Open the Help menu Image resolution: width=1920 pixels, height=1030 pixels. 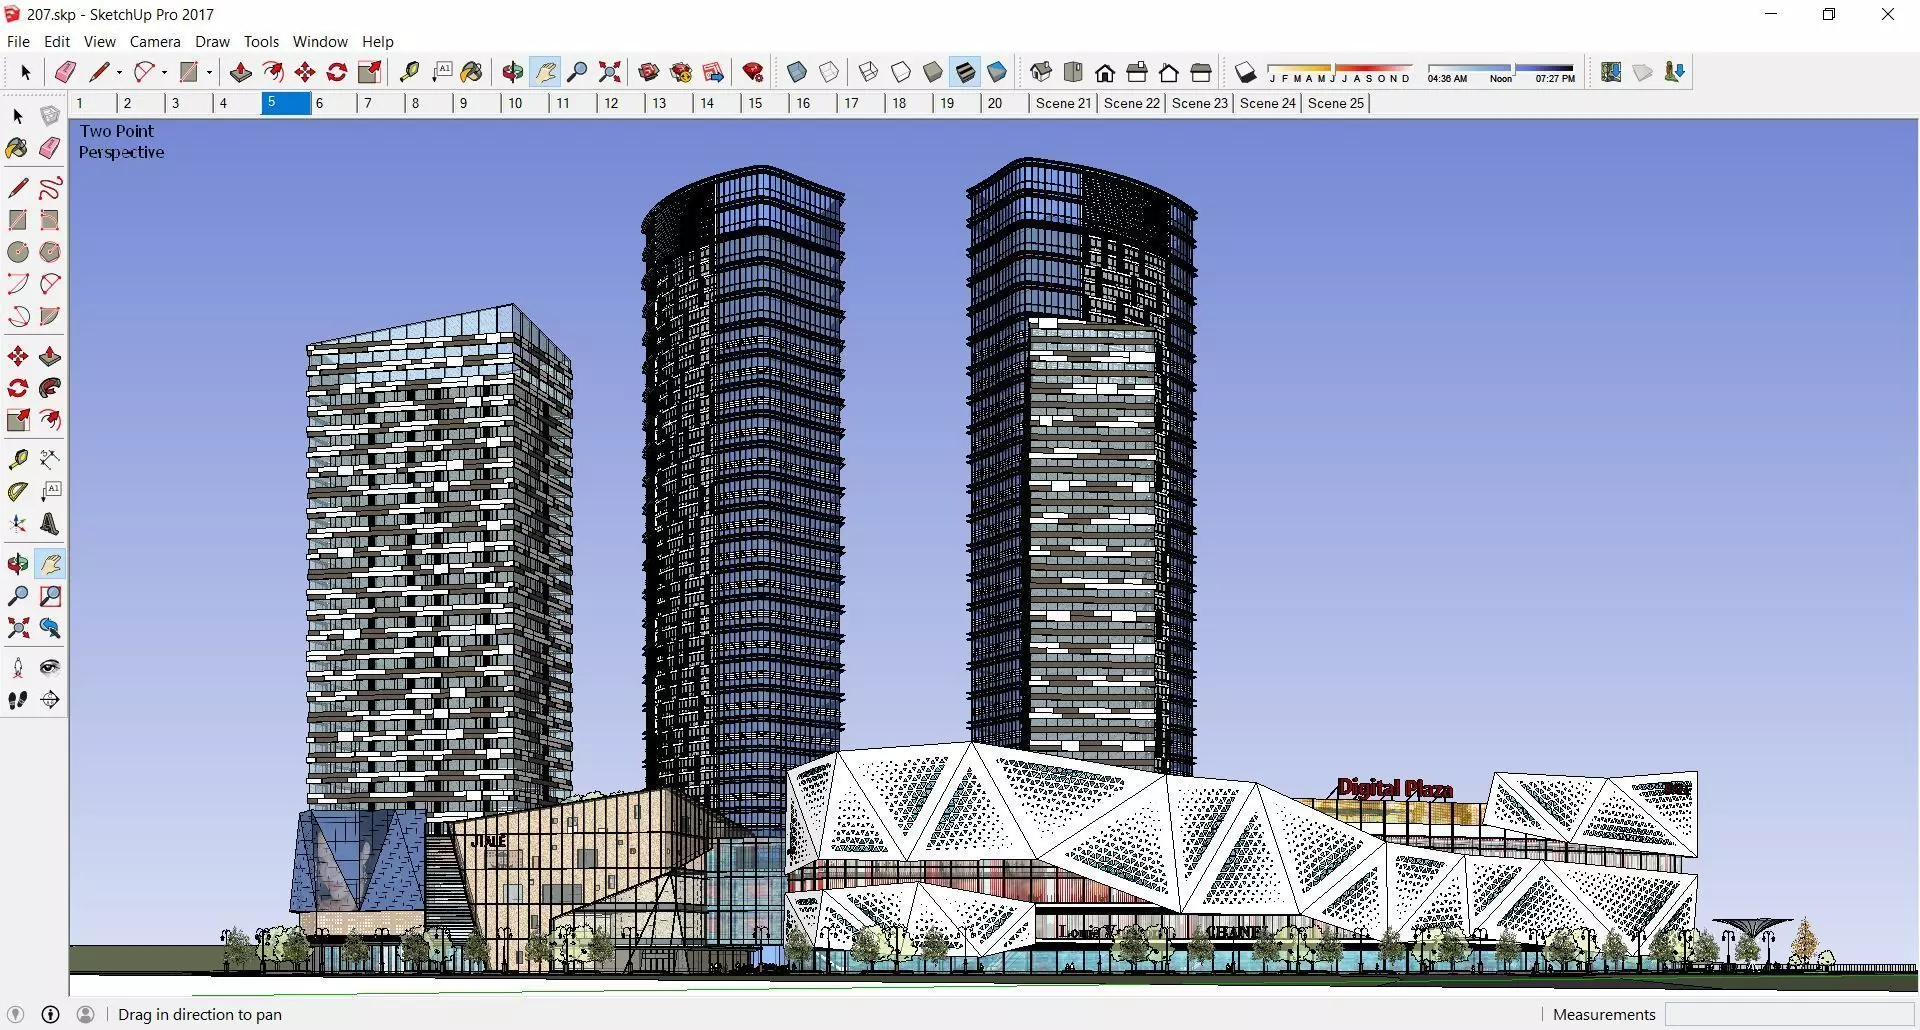pyautogui.click(x=378, y=42)
